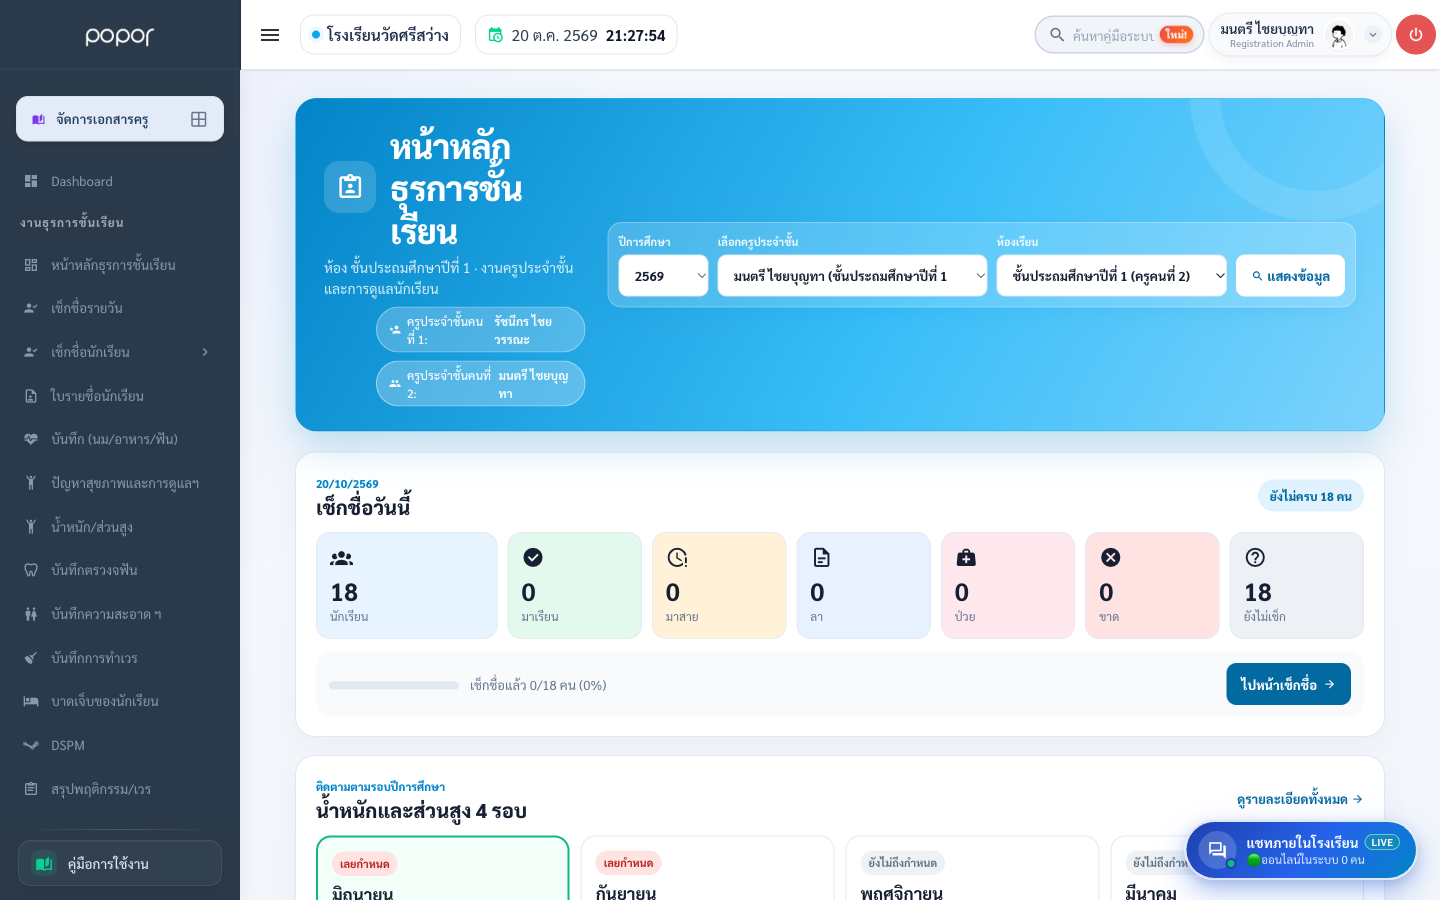Open น้ำหนัก/ส่วนสูง in sidebar

120,527
